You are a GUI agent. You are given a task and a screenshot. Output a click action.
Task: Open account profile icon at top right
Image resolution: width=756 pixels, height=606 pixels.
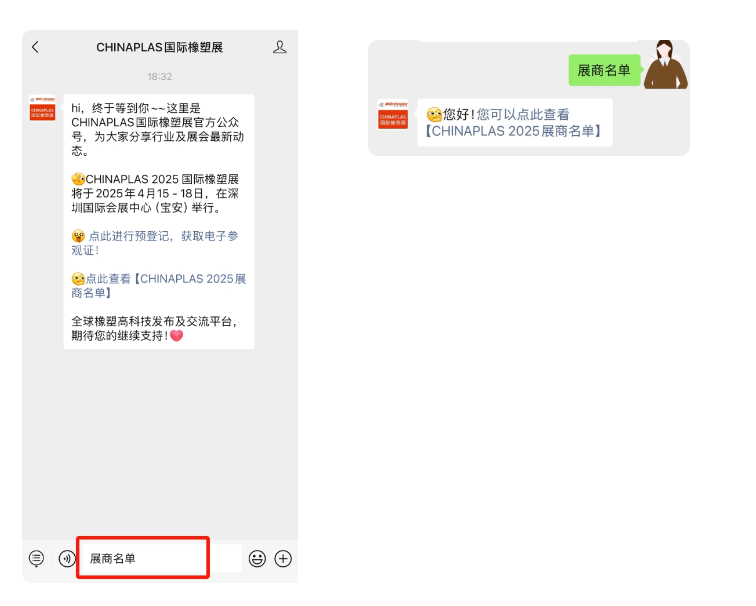click(x=280, y=47)
